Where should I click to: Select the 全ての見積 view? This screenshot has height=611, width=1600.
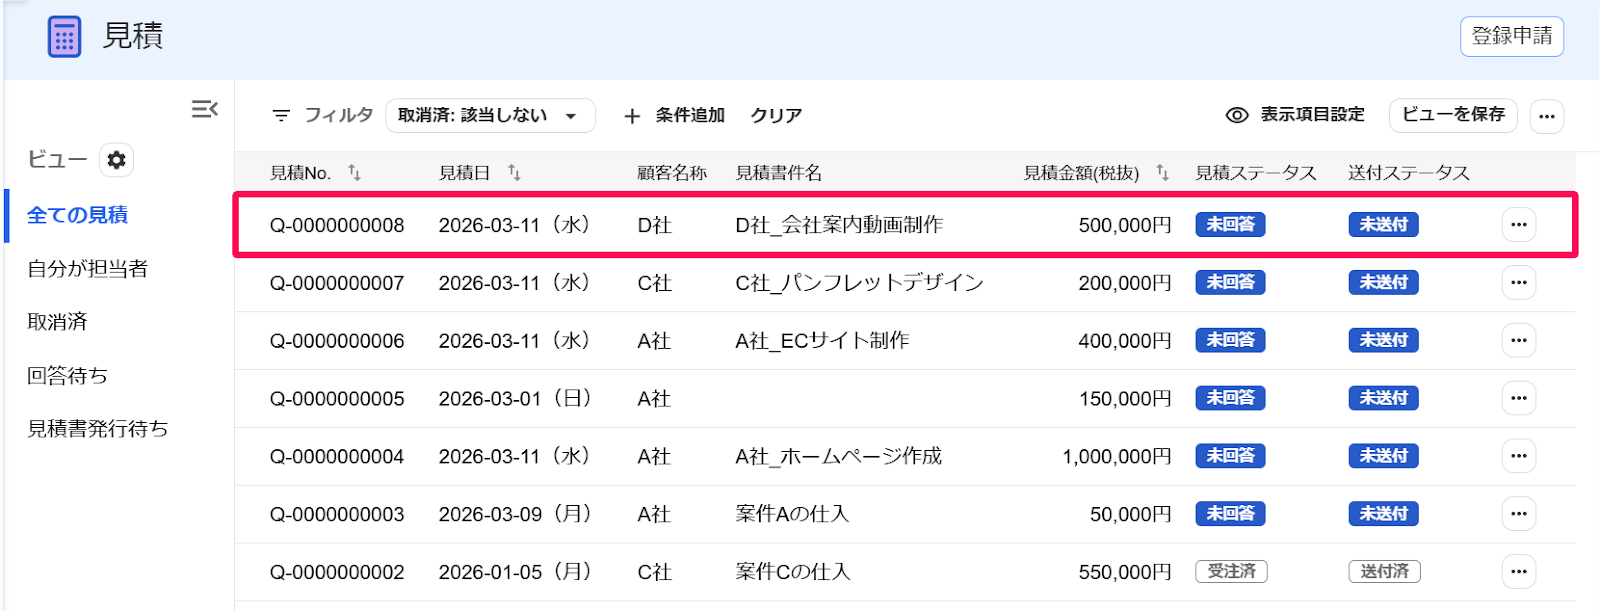[77, 215]
